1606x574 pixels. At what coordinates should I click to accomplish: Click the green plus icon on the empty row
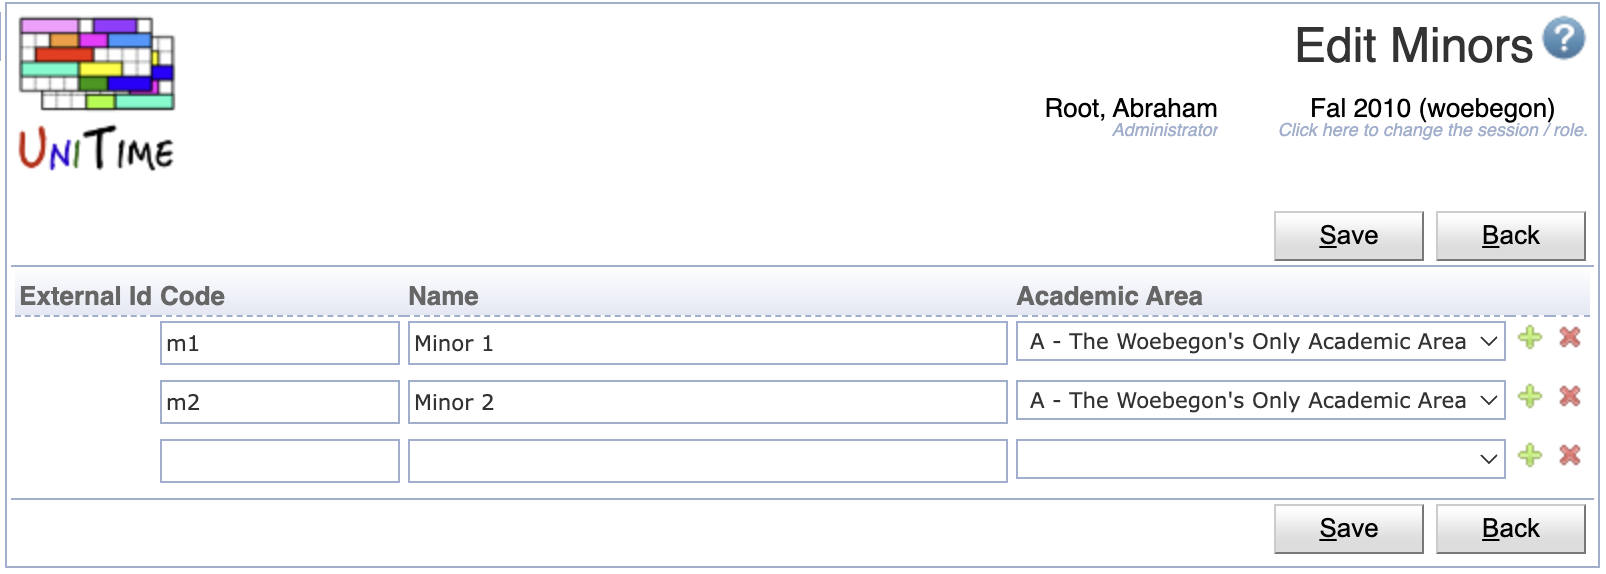pyautogui.click(x=1530, y=456)
